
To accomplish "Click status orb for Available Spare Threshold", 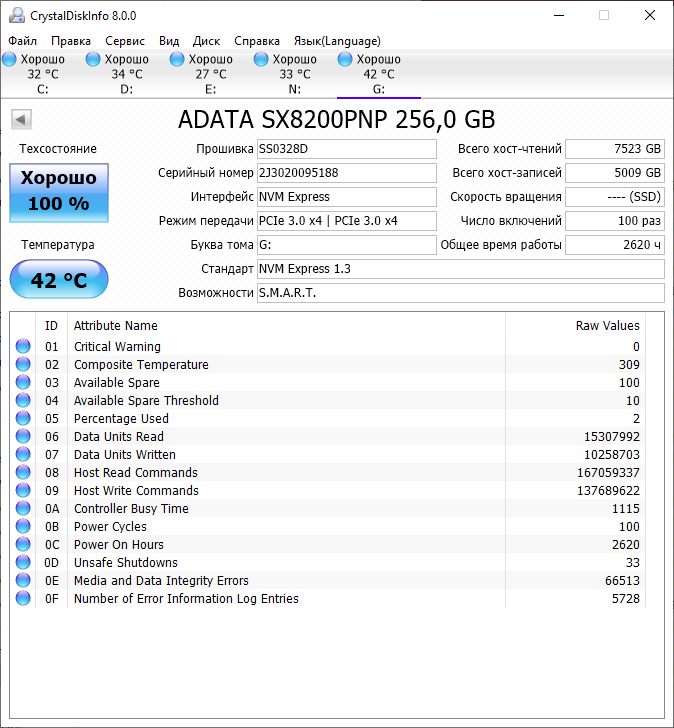I will (23, 400).
